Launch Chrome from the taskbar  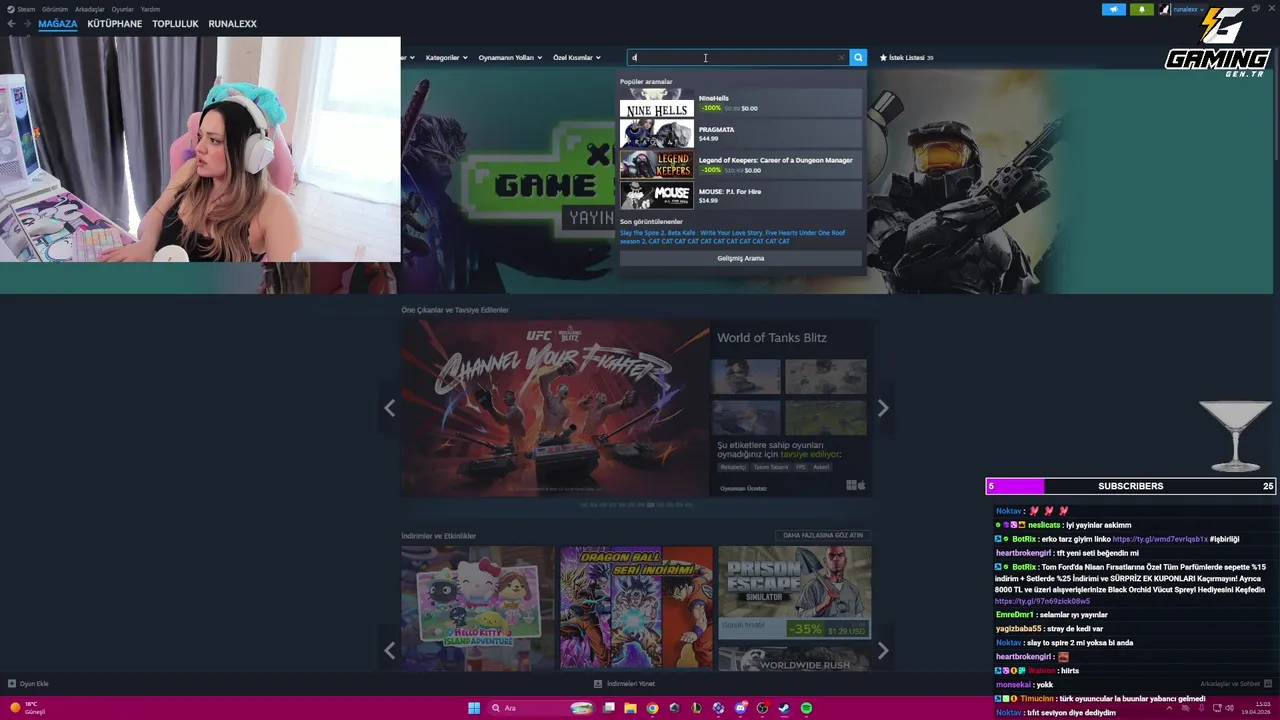click(652, 708)
